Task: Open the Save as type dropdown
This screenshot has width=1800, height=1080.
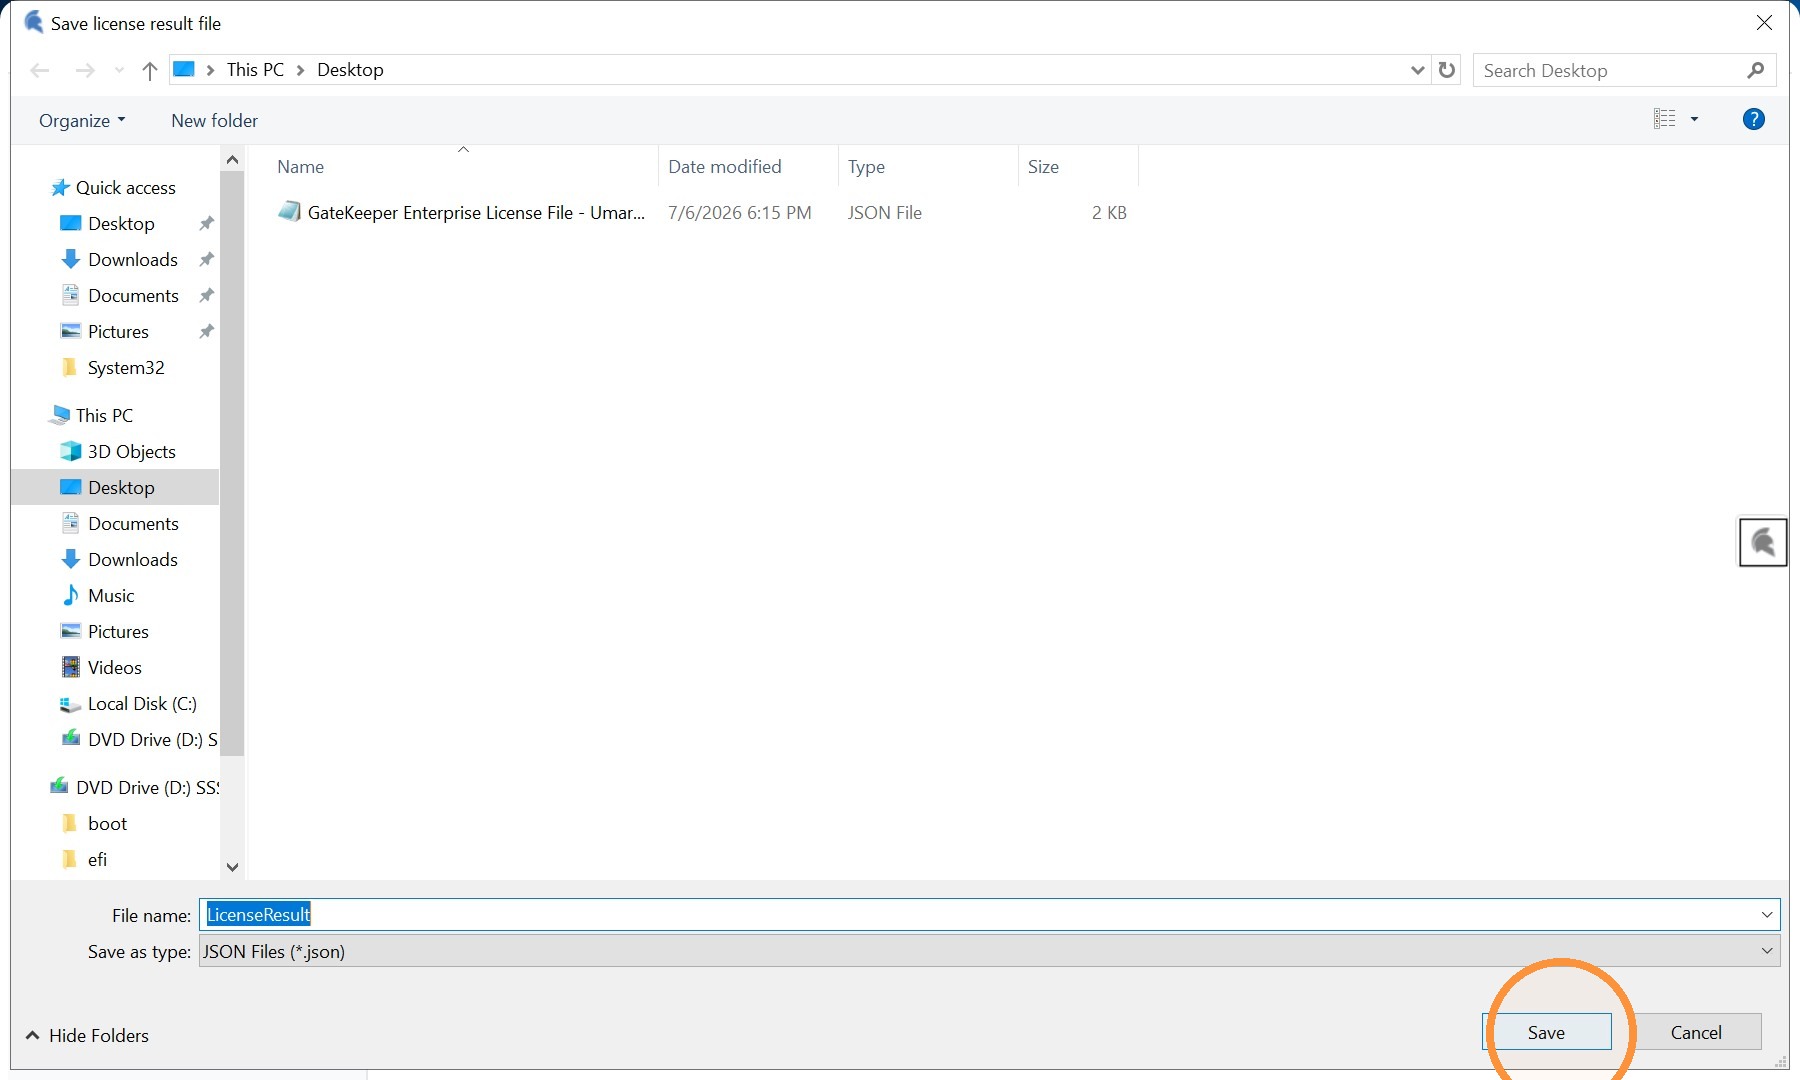Action: tap(989, 951)
